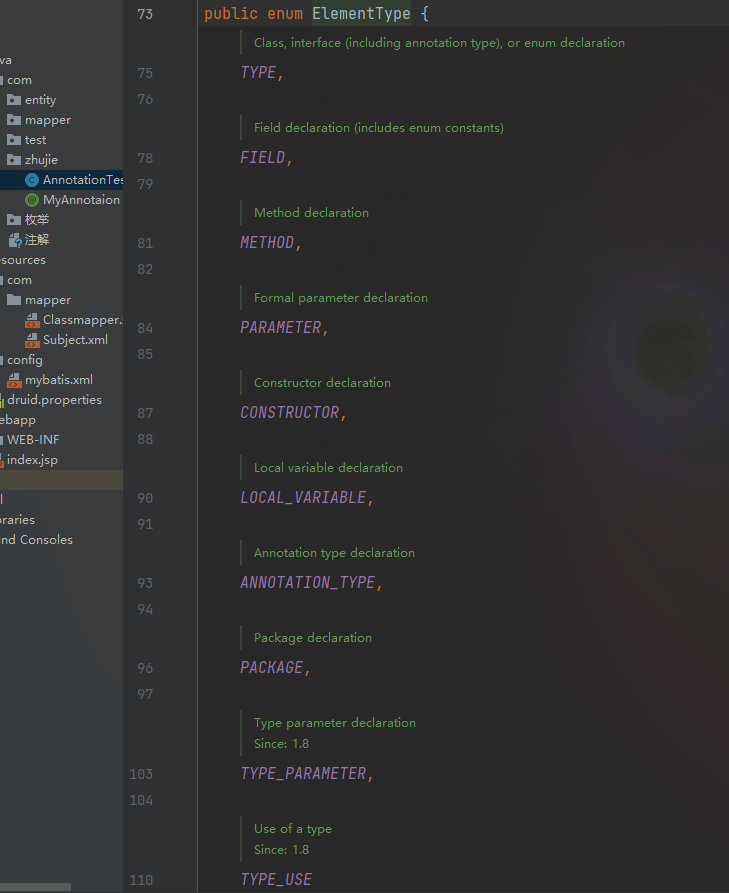Click the TYPE_PARAMETER enum constant
Screen dimensions: 729x893
(x=303, y=773)
